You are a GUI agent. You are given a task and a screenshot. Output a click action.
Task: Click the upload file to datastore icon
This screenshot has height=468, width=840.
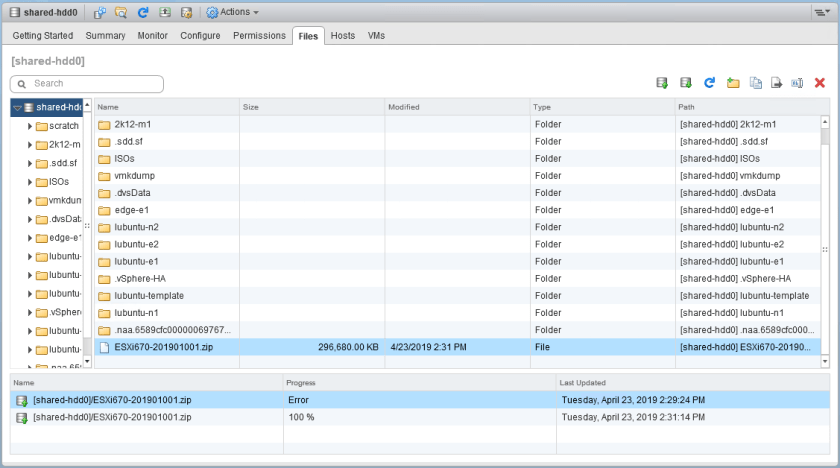tap(662, 83)
